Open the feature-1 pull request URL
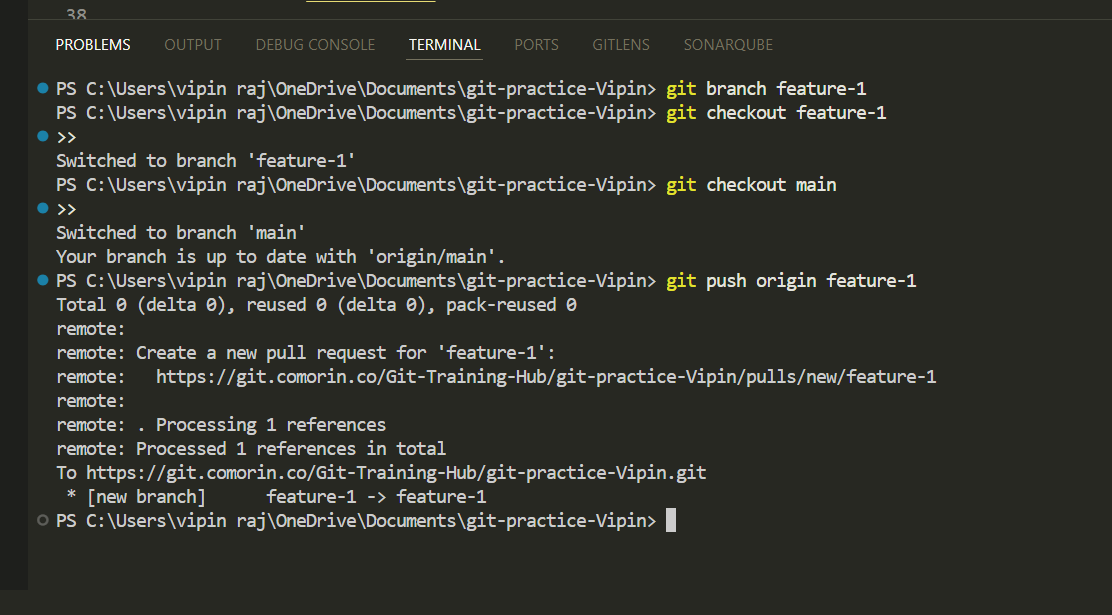The width and height of the screenshot is (1112, 615). [x=546, y=376]
